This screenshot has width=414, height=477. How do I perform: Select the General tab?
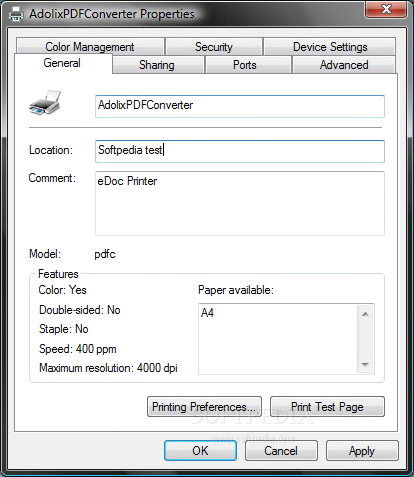(x=62, y=63)
